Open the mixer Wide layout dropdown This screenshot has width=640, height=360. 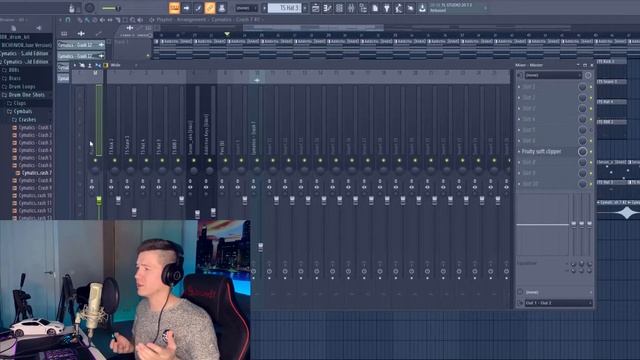tap(124, 65)
